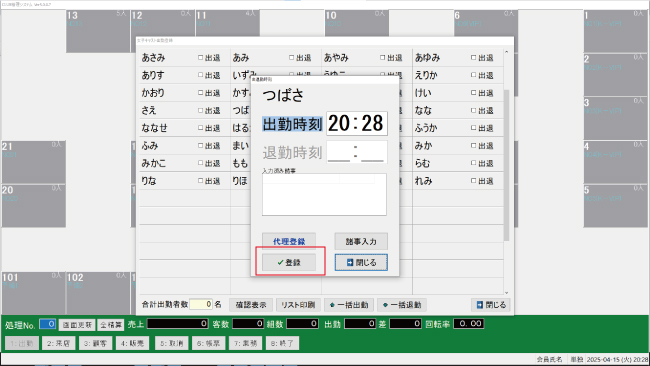Toggle 出退 checkbox for ありす

[201, 75]
